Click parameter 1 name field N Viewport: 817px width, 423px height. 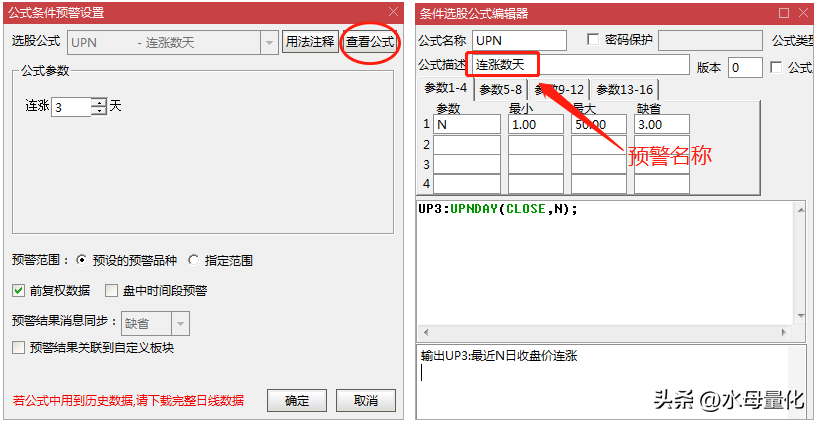(467, 125)
